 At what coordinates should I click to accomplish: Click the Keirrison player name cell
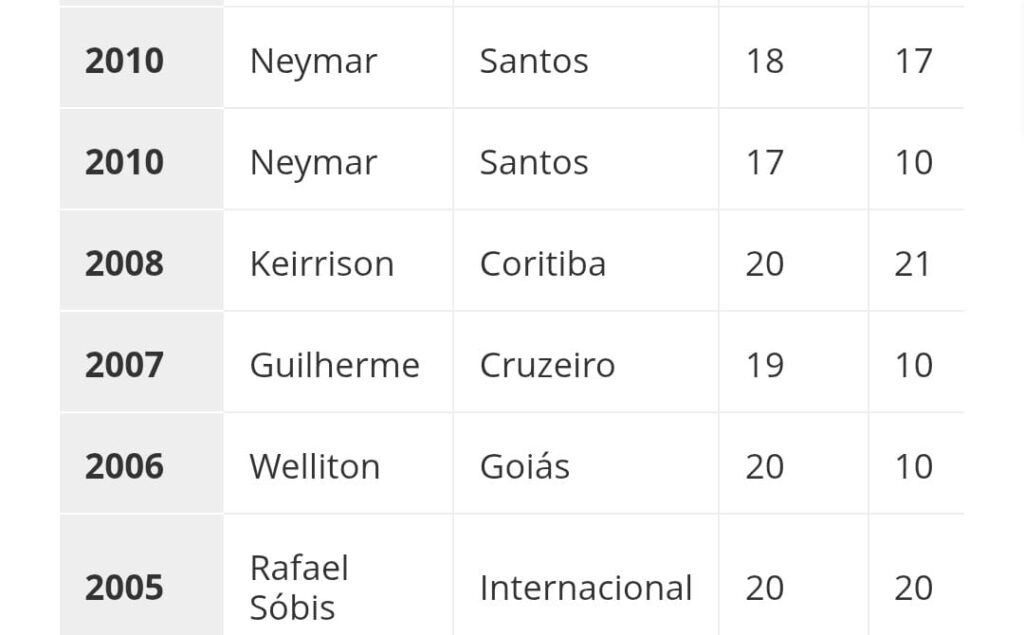point(322,264)
